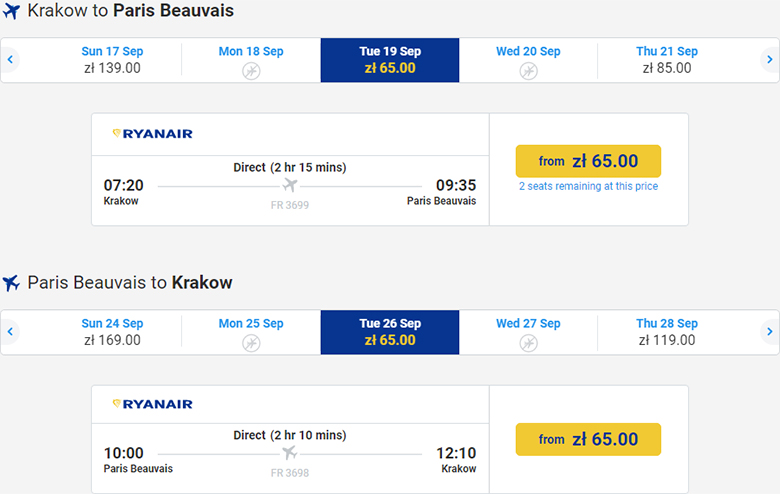
Task: Click the no-flight icon under Mon 18 Sep
Action: [251, 71]
